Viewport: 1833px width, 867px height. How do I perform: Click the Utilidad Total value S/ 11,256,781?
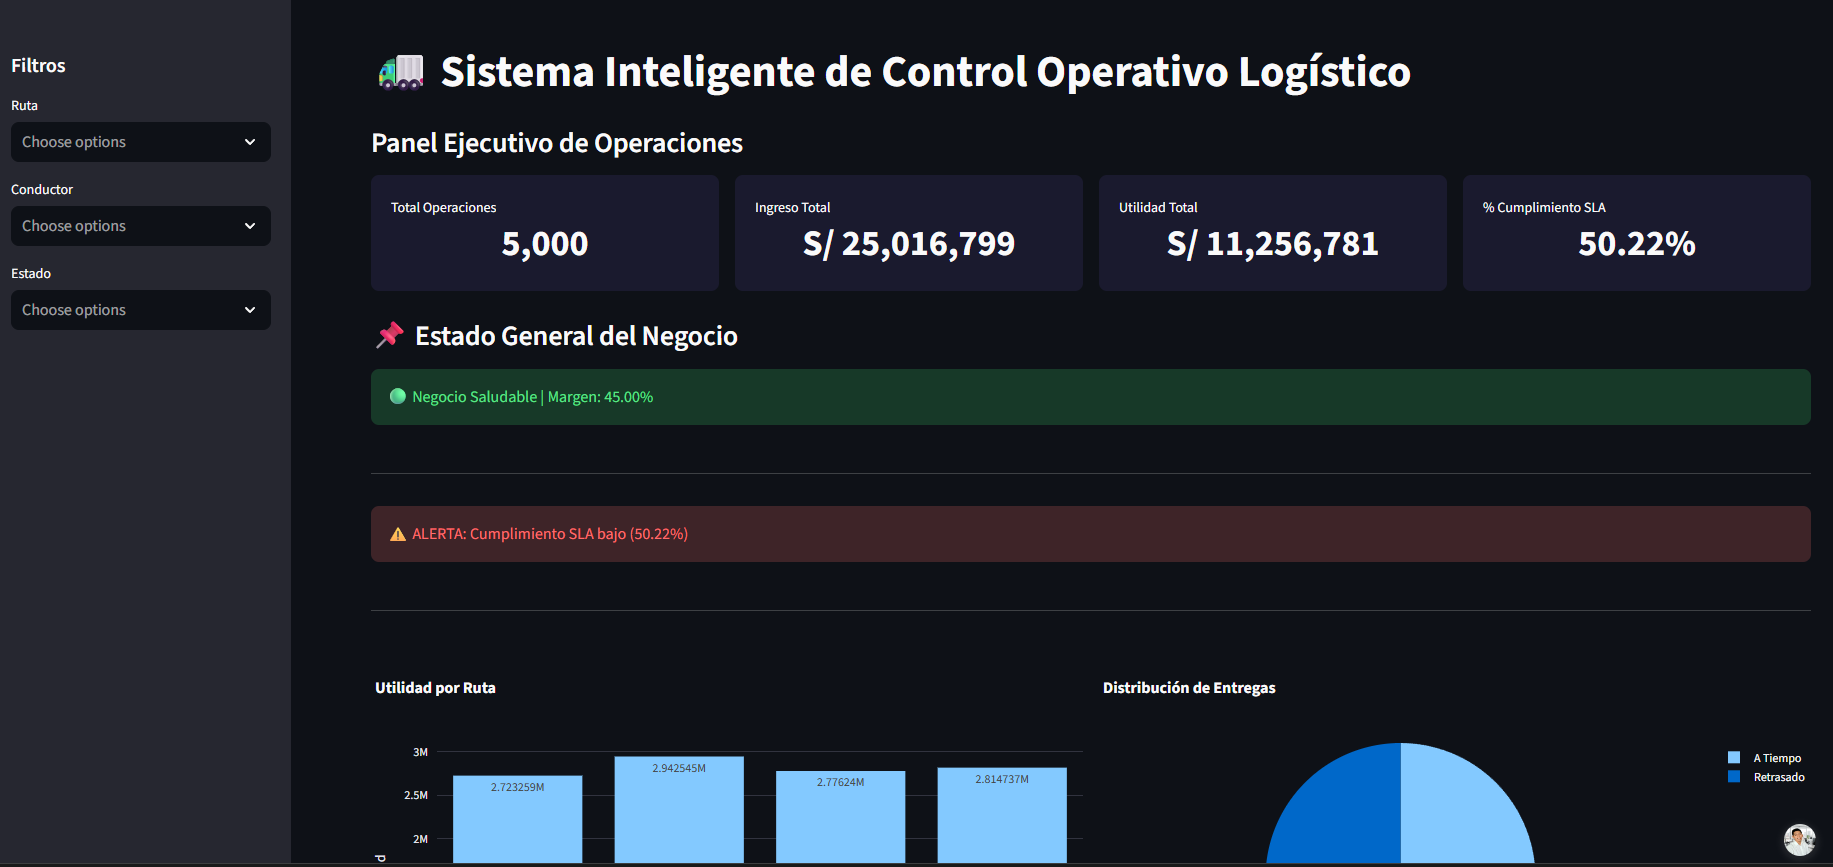(1273, 244)
